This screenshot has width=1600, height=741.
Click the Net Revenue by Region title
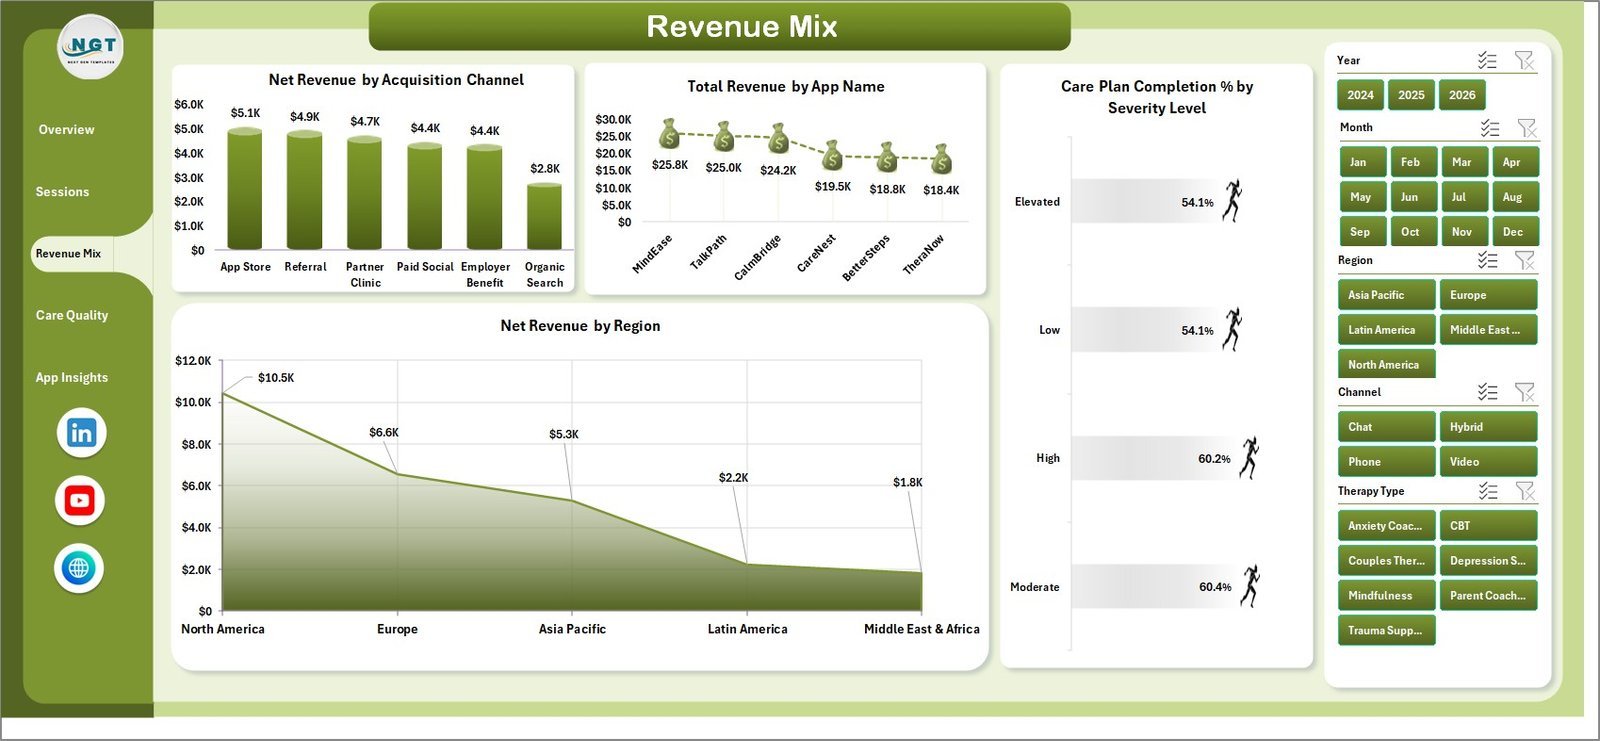click(580, 326)
